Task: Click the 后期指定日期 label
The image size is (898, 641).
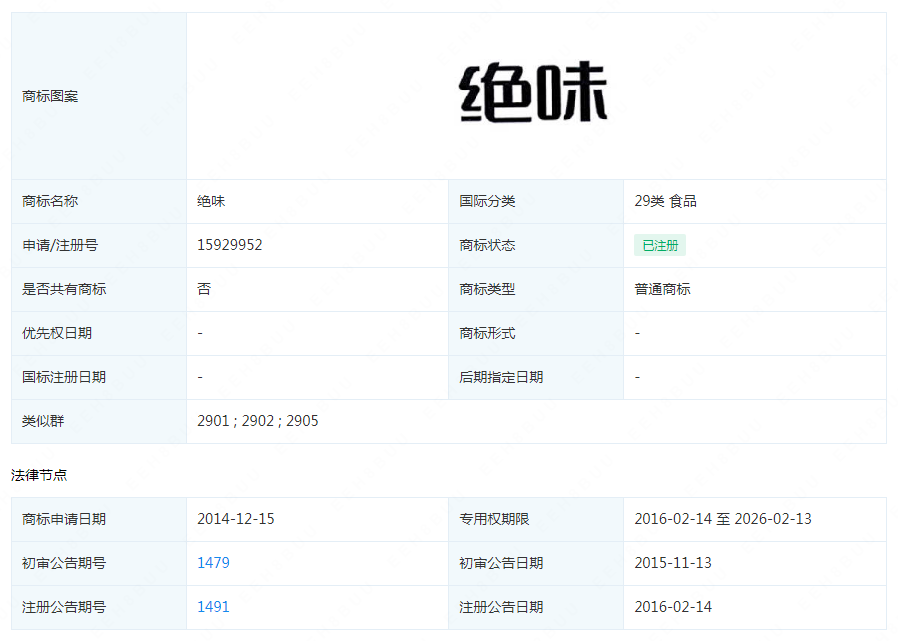Action: 501,377
